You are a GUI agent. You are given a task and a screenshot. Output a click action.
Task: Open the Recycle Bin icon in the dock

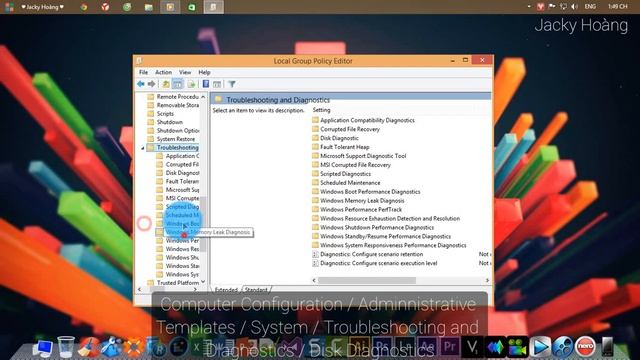click(66, 347)
